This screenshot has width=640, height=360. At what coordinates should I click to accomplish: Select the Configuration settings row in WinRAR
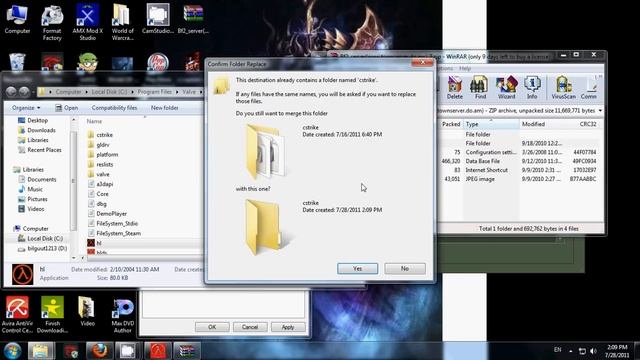coord(519,152)
